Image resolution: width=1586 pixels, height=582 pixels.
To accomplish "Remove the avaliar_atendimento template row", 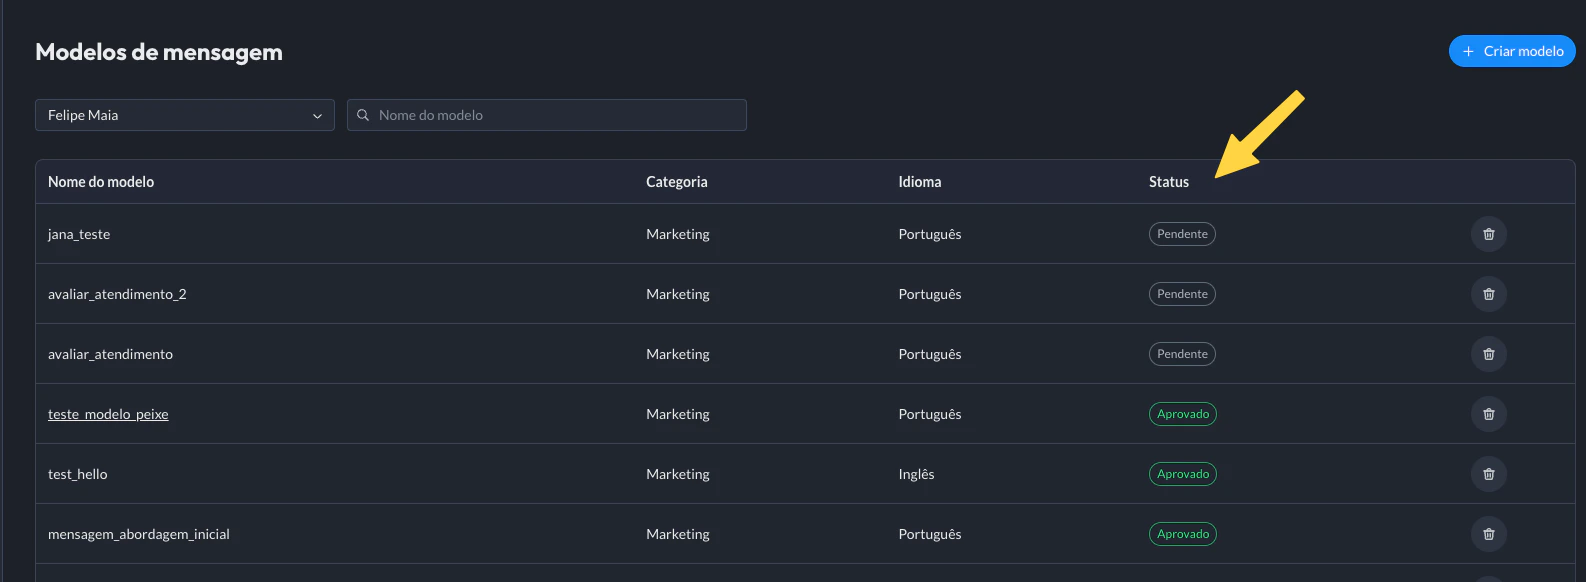I will pos(1488,354).
